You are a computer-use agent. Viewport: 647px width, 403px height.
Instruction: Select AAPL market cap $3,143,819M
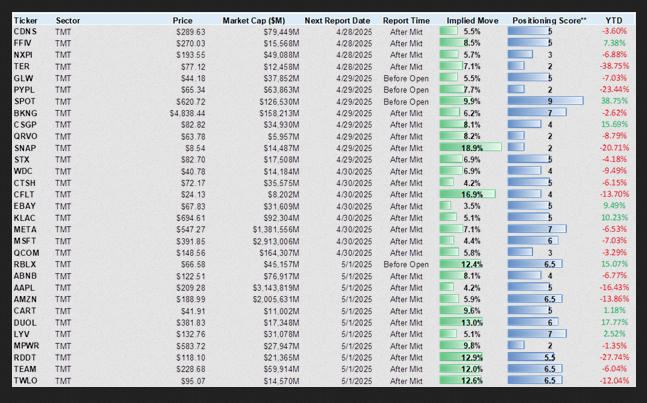[276, 288]
